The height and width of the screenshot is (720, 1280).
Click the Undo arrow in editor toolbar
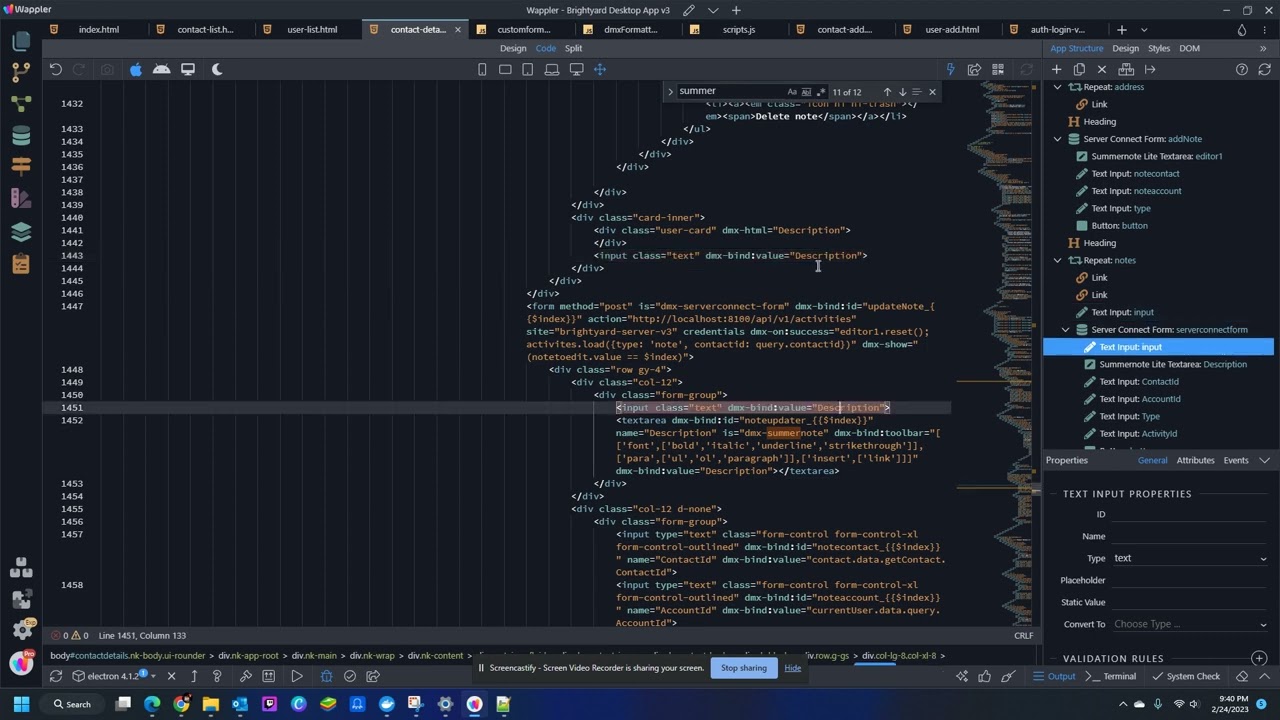[56, 69]
